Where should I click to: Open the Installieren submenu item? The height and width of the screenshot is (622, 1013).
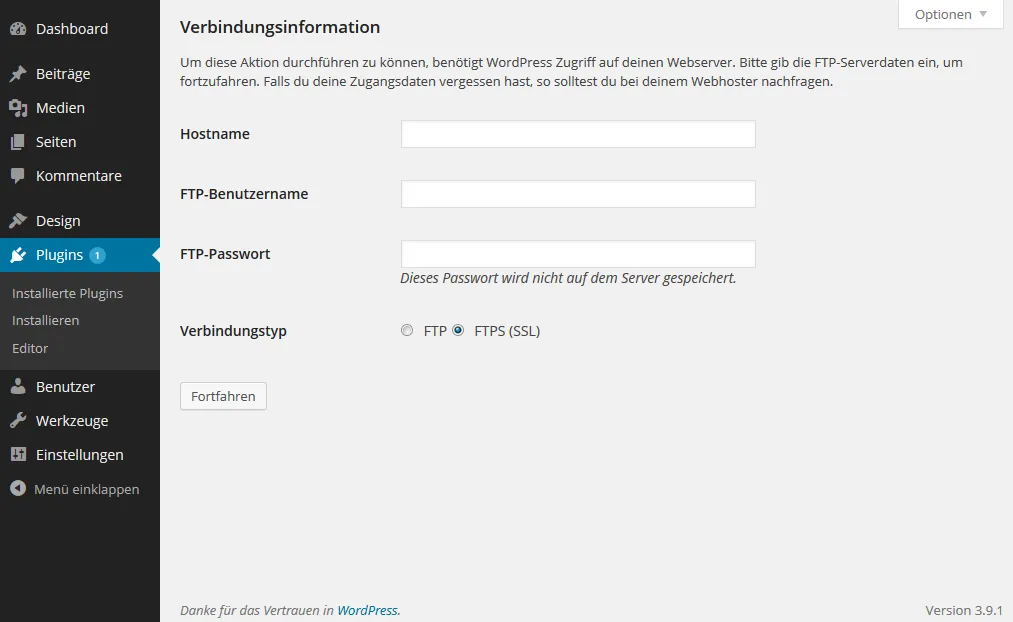point(45,320)
